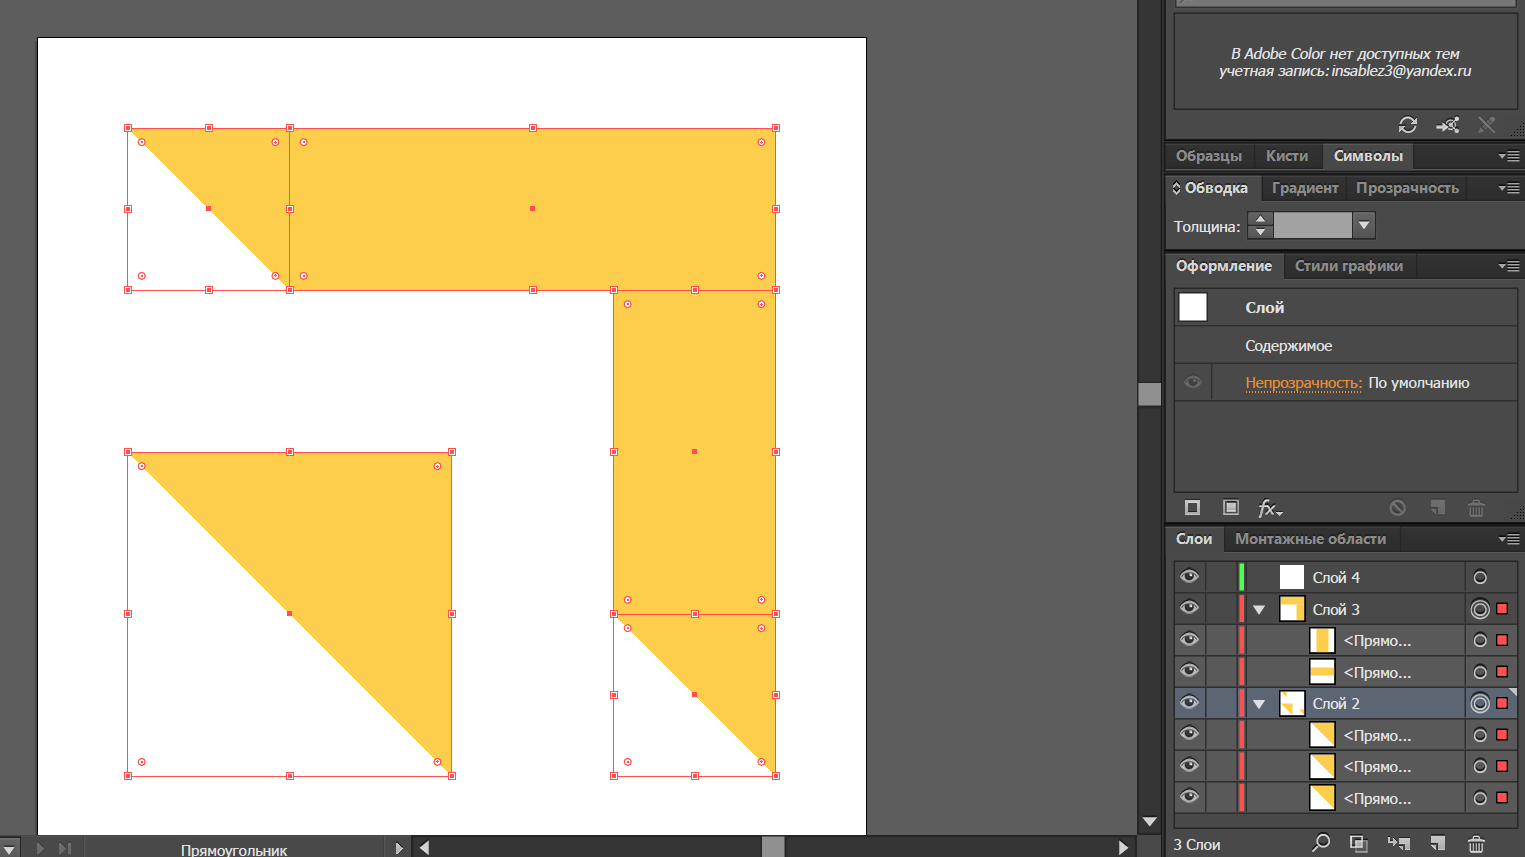
Task: Open the Монтажные области tab
Action: (1310, 539)
